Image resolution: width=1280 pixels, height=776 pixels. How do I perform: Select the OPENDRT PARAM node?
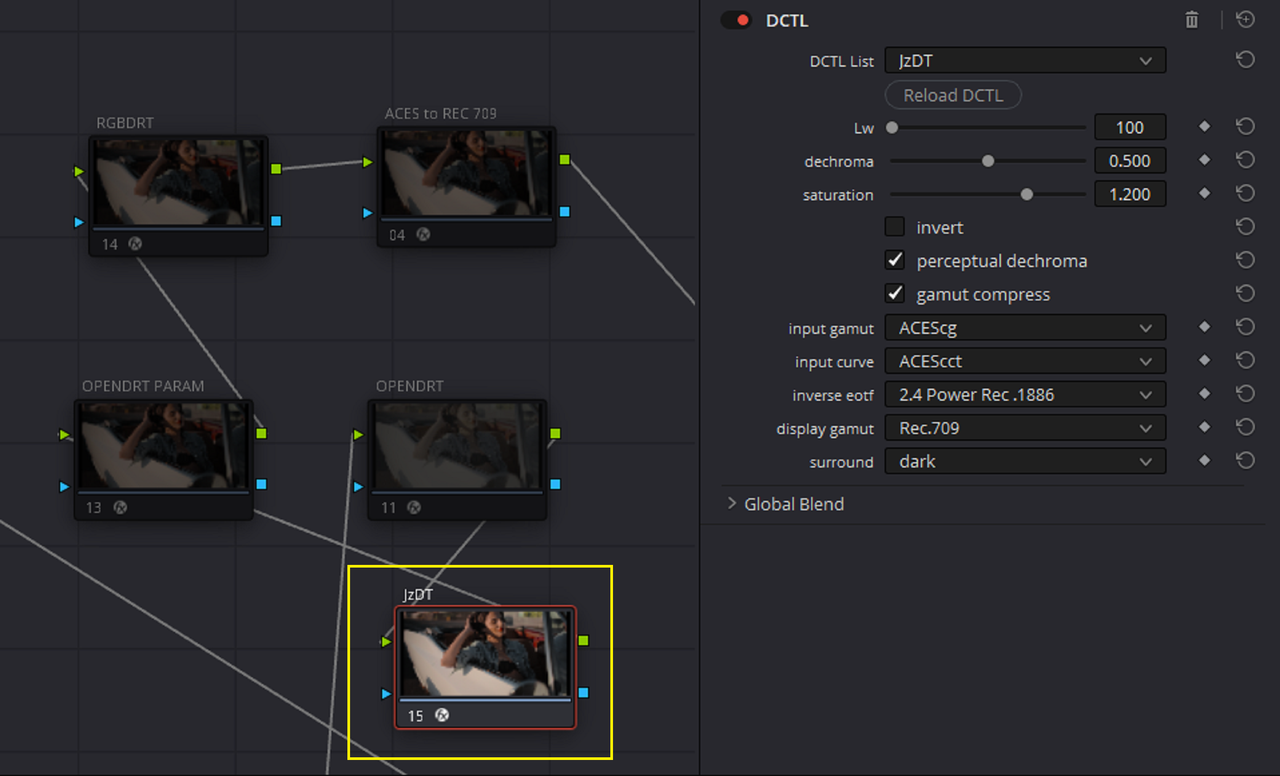164,460
